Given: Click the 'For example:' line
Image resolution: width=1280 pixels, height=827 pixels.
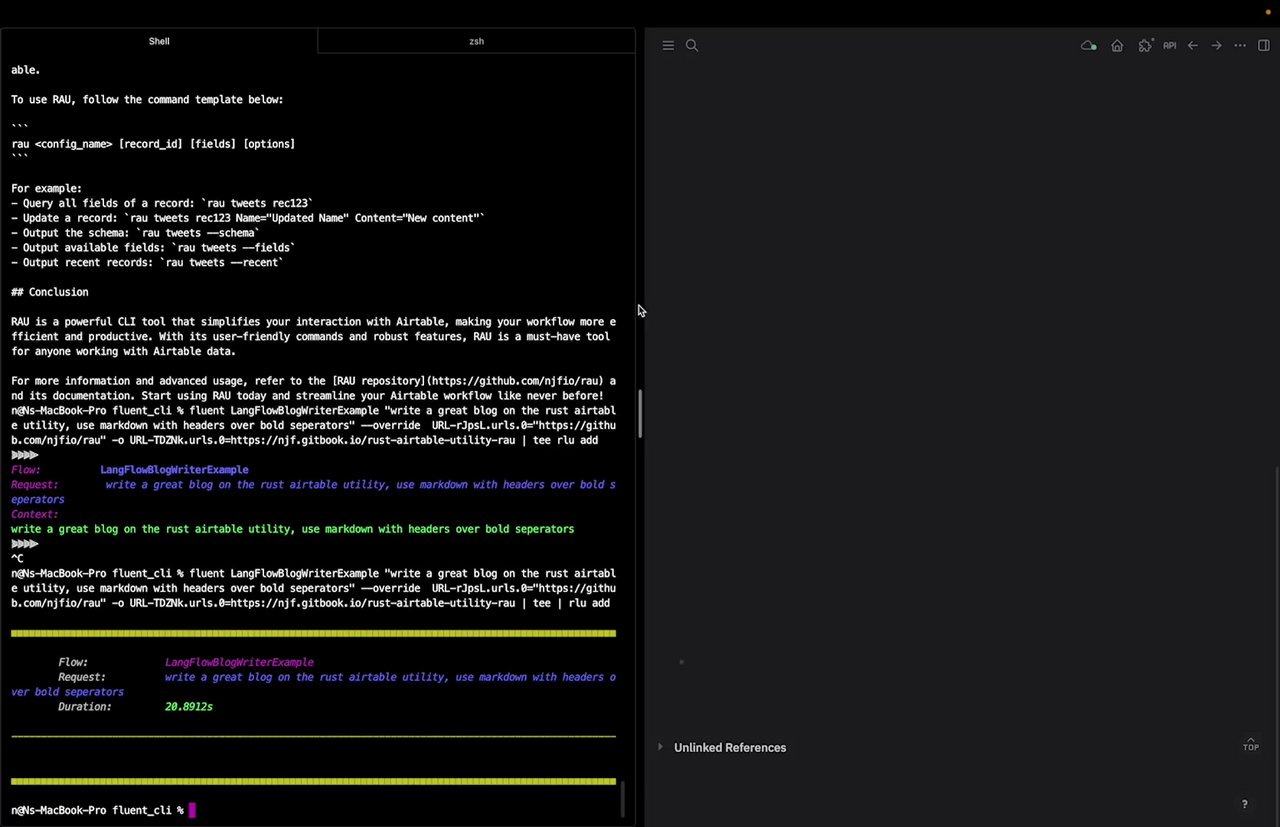Looking at the screenshot, I should [46, 189].
